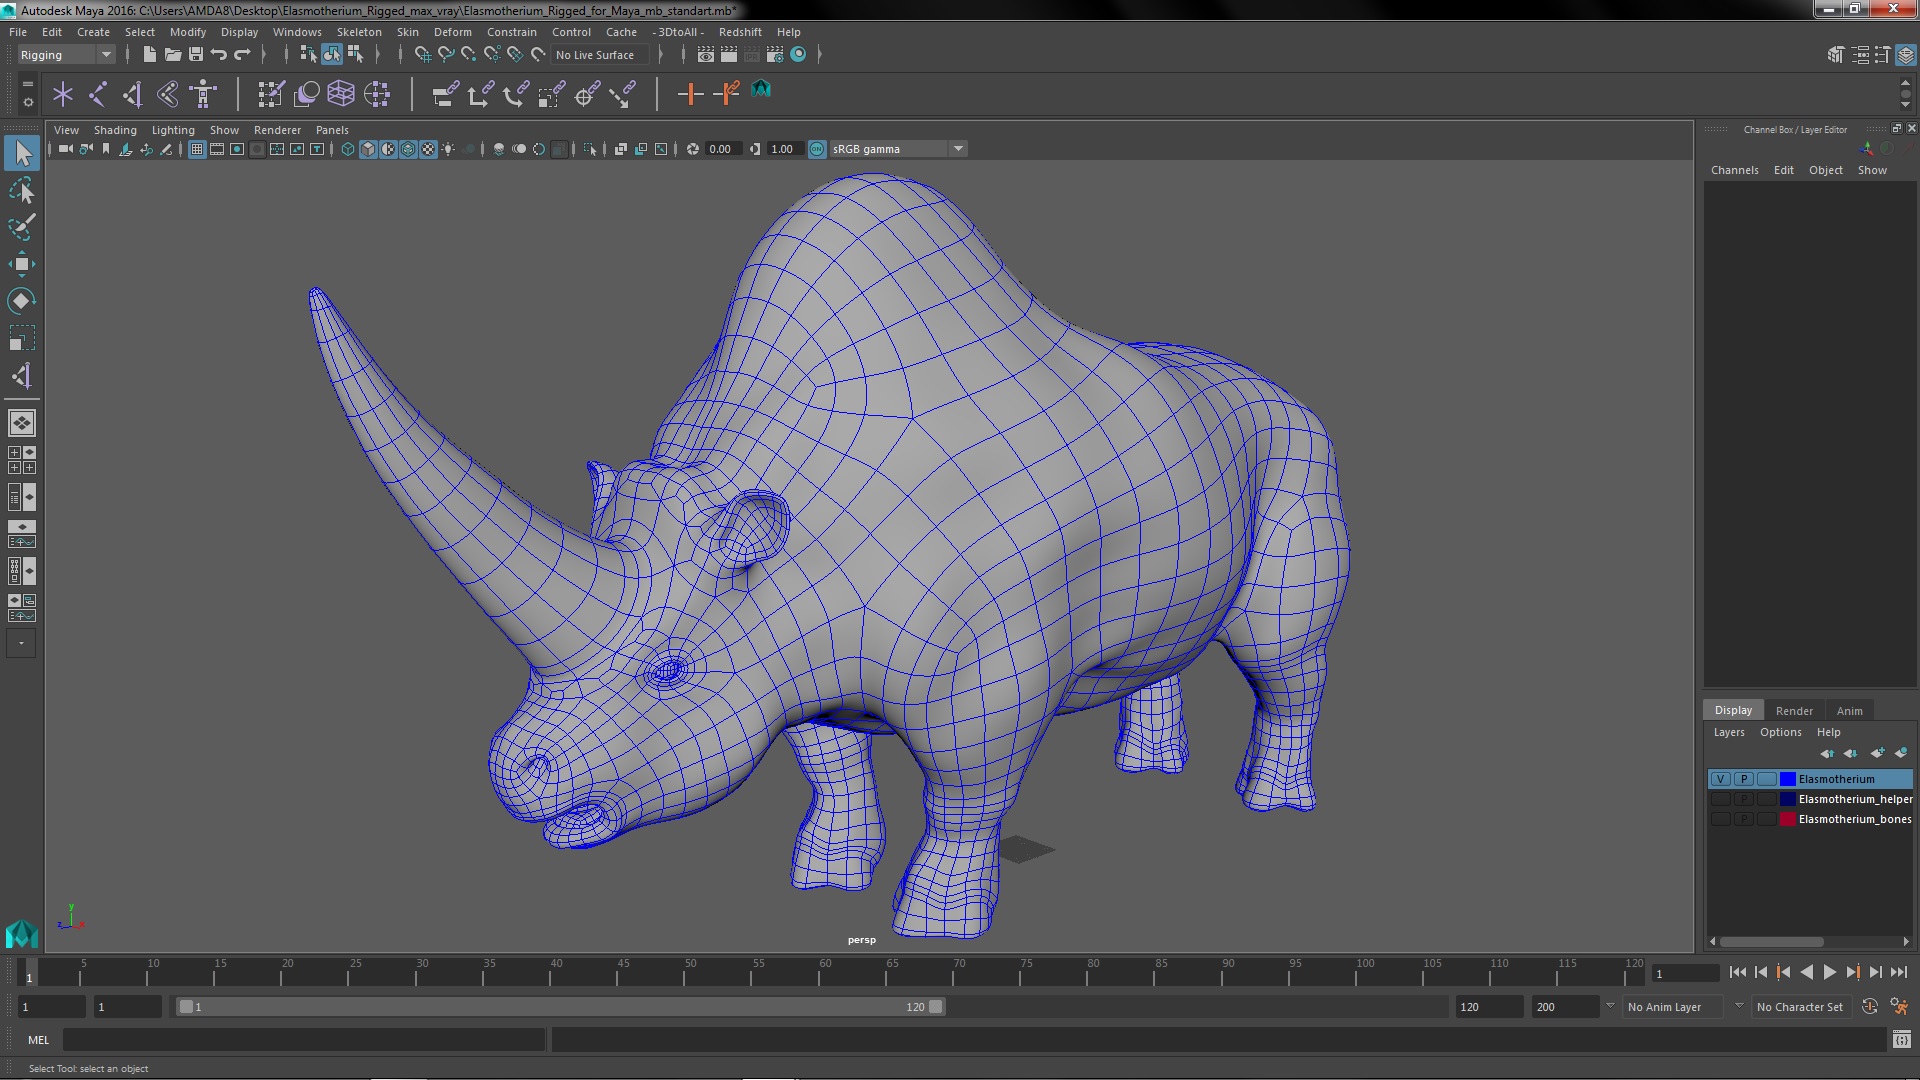The width and height of the screenshot is (1920, 1080).
Task: Switch to the Render layer tab
Action: tap(1794, 711)
